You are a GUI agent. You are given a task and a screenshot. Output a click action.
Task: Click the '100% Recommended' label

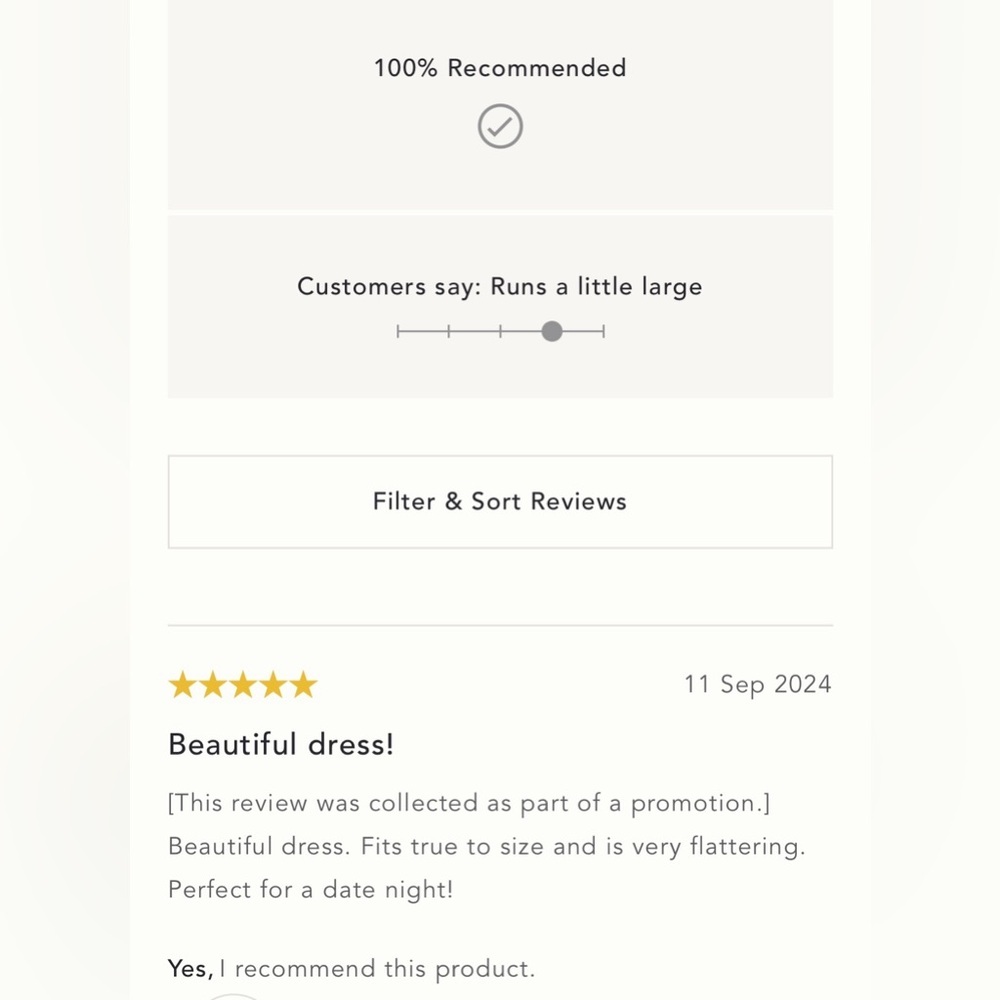click(500, 68)
